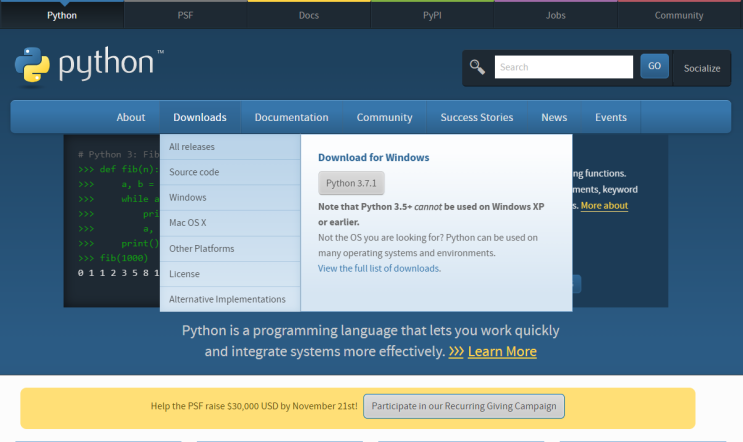The image size is (743, 442).
Task: Select the Jobs tab in the top bar
Action: (x=555, y=15)
